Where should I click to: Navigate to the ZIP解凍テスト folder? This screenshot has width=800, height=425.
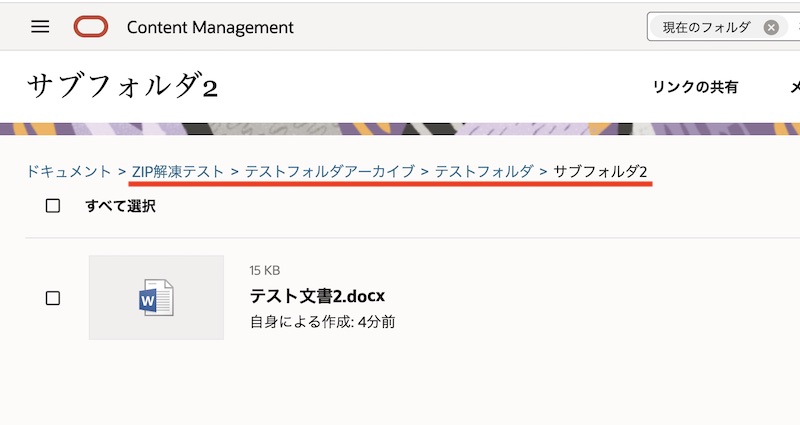[178, 171]
